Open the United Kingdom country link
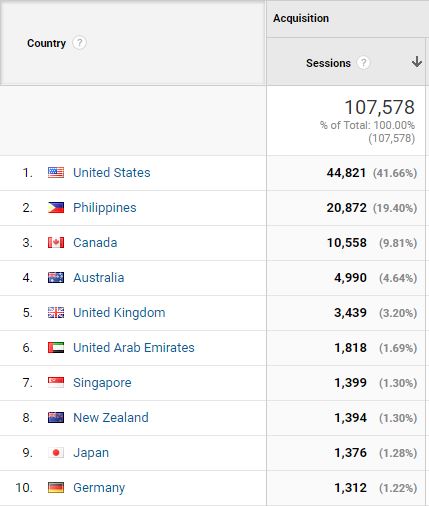The image size is (429, 506). coord(119,313)
